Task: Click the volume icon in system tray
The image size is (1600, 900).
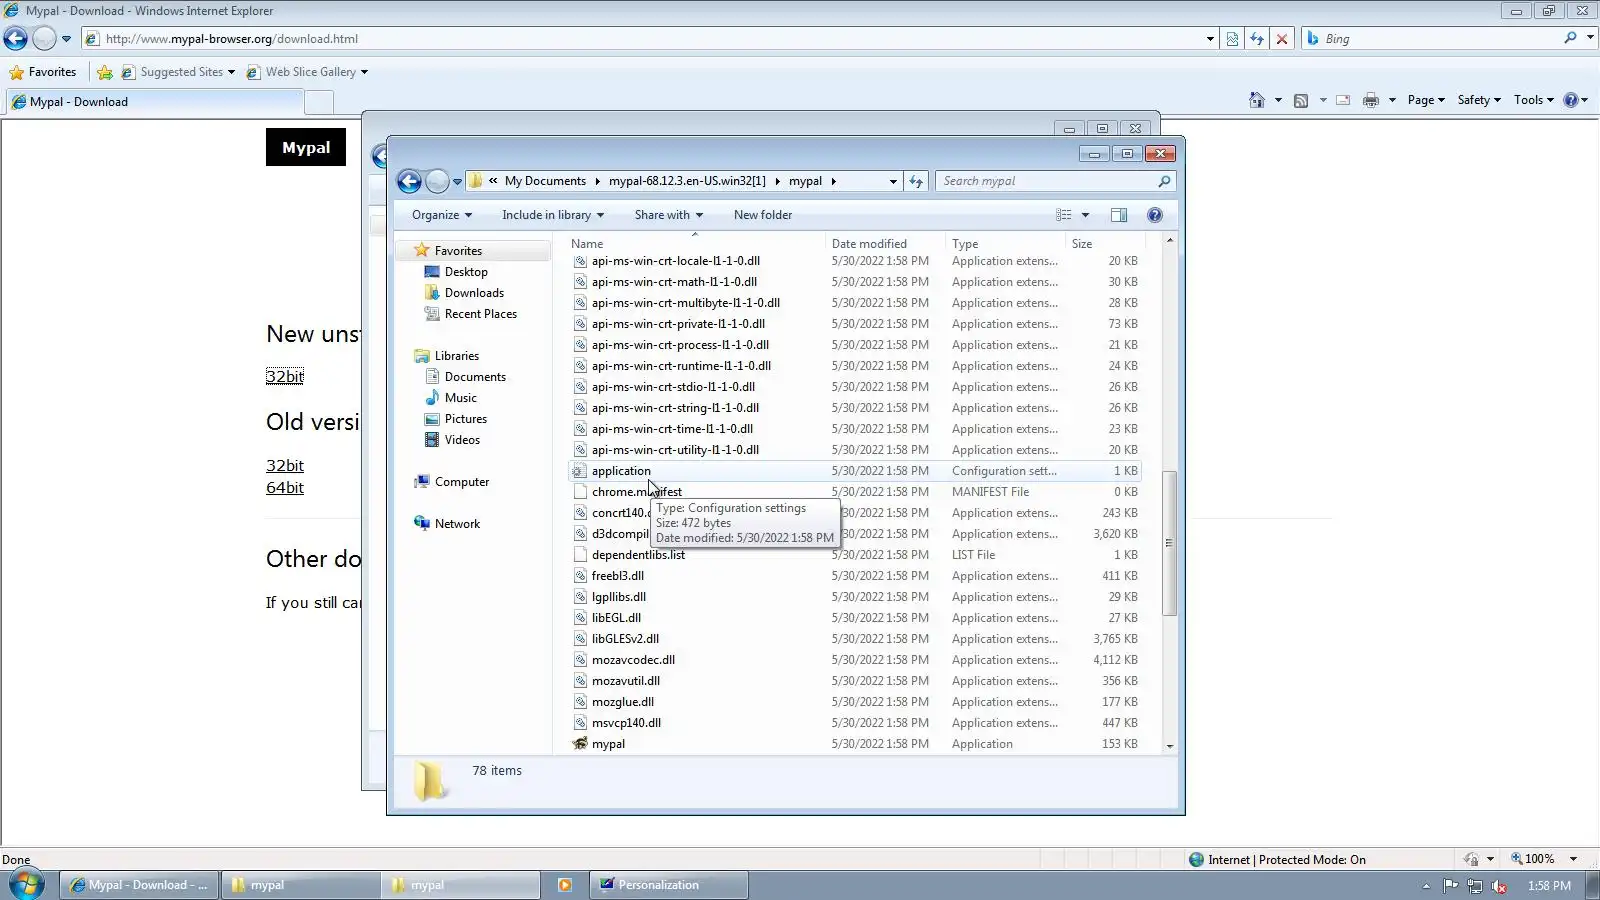Action: [x=1499, y=886]
